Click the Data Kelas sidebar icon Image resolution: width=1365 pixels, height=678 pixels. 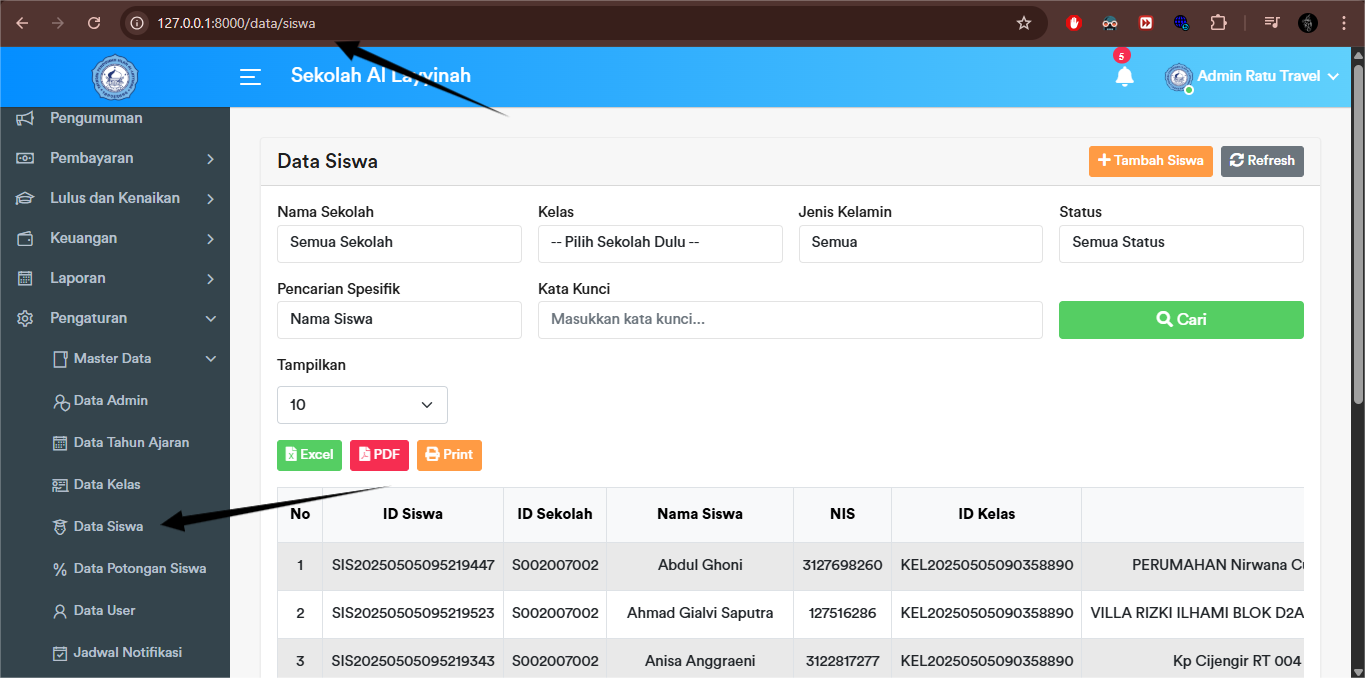(x=60, y=484)
